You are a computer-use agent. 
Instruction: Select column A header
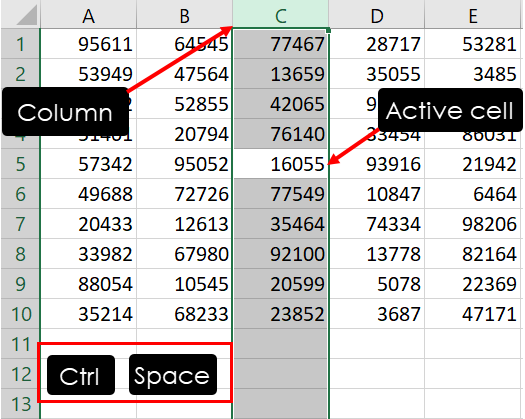[88, 15]
